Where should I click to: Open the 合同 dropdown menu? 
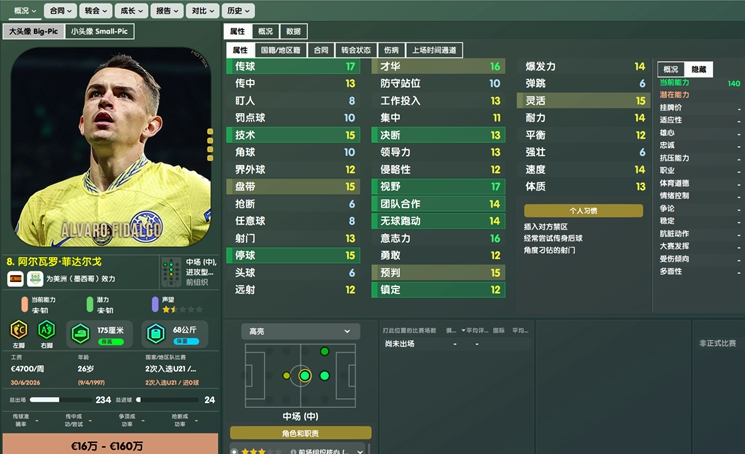pyautogui.click(x=60, y=10)
